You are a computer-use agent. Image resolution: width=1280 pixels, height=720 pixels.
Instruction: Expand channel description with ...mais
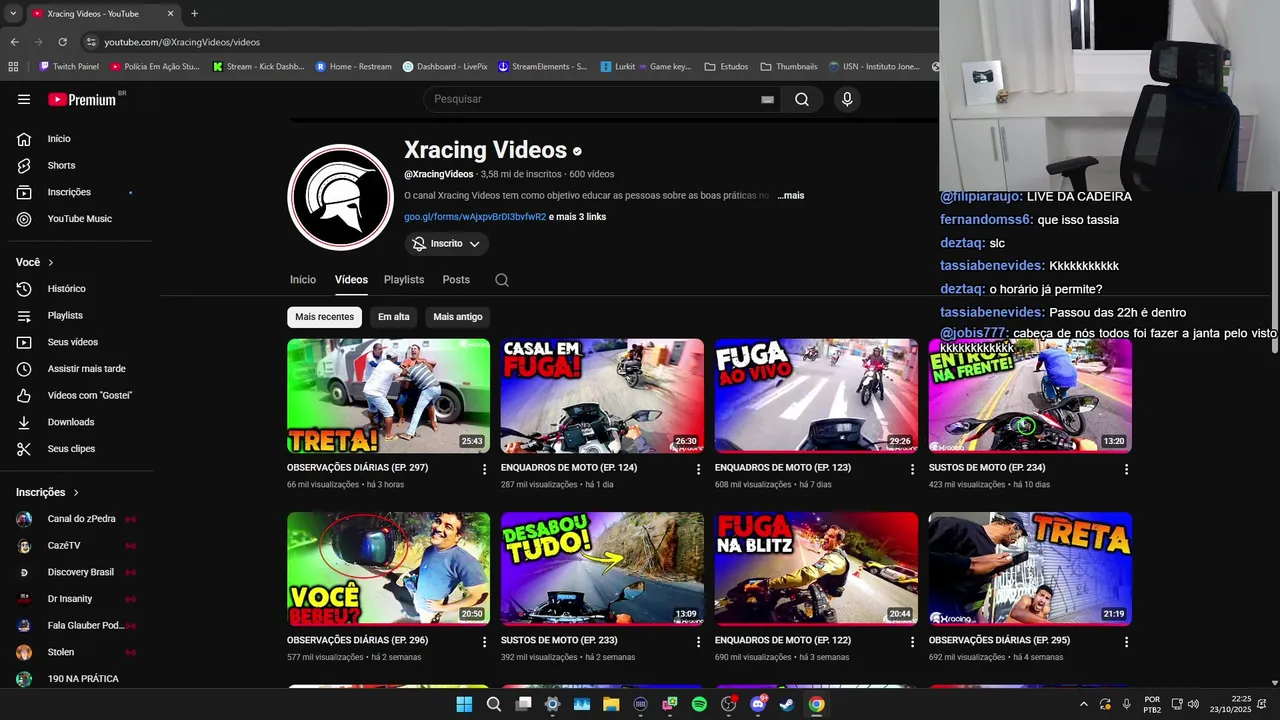coord(790,196)
